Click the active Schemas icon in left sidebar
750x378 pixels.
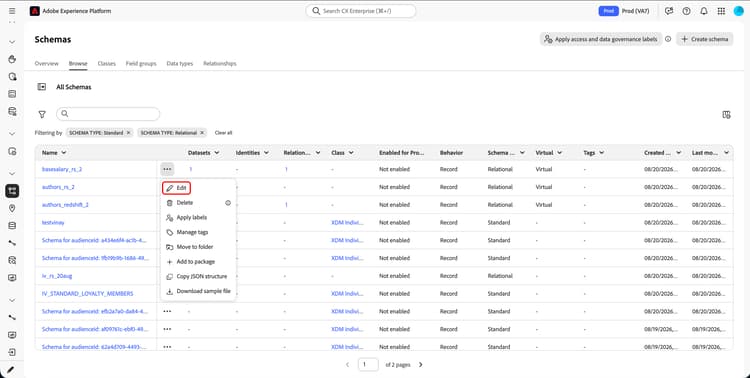(x=12, y=191)
